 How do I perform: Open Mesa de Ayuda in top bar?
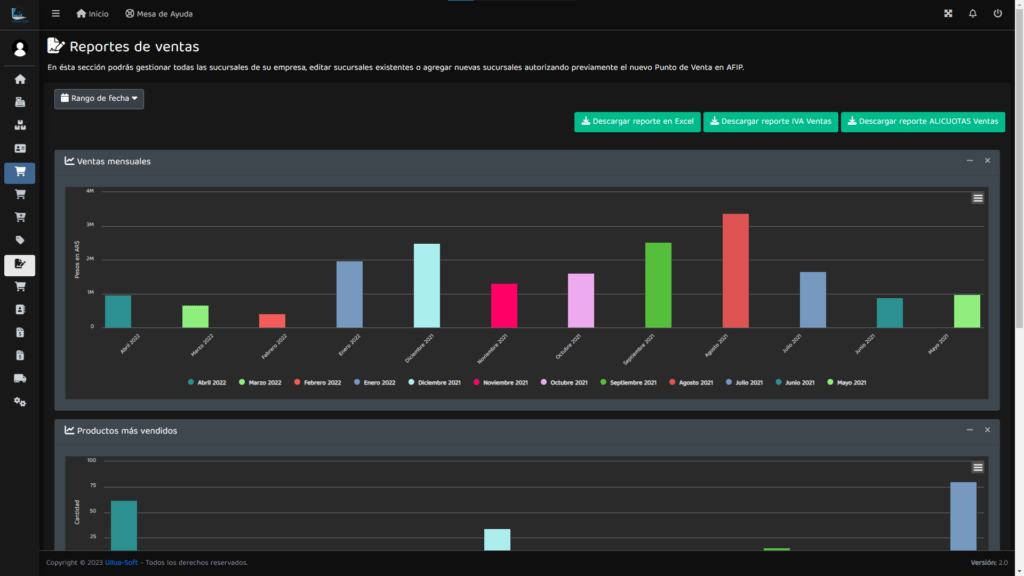159,14
